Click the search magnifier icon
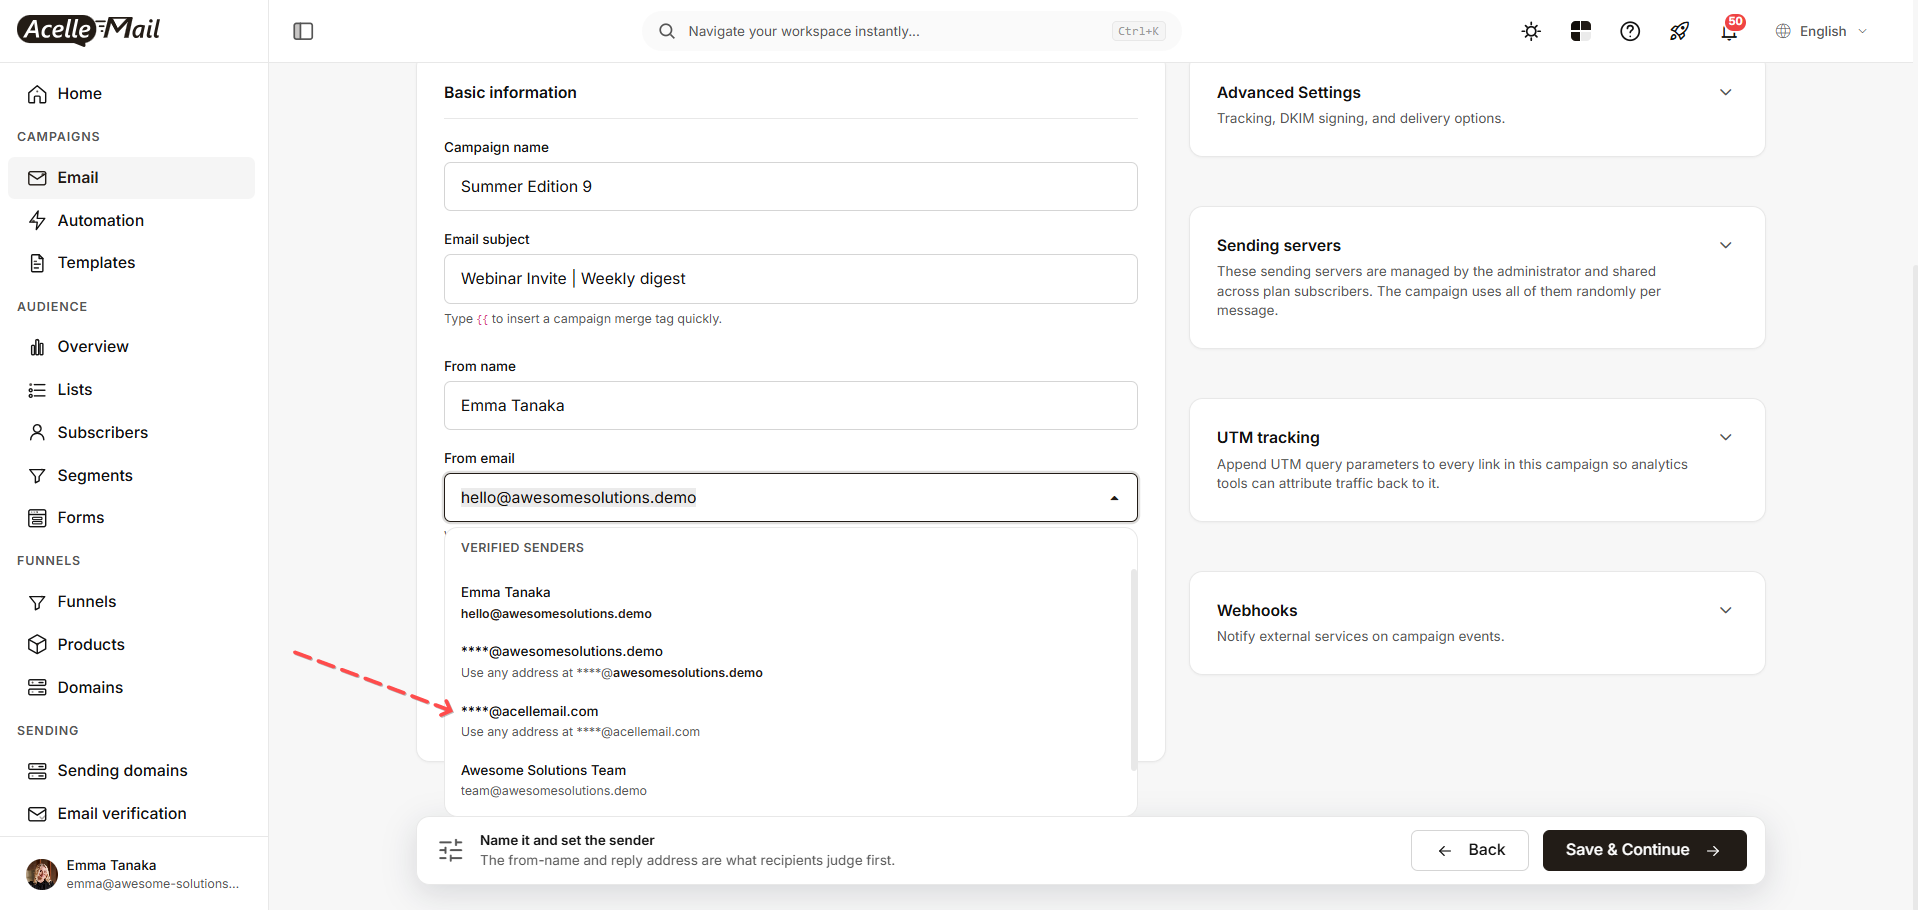The width and height of the screenshot is (1918, 910). tap(667, 31)
